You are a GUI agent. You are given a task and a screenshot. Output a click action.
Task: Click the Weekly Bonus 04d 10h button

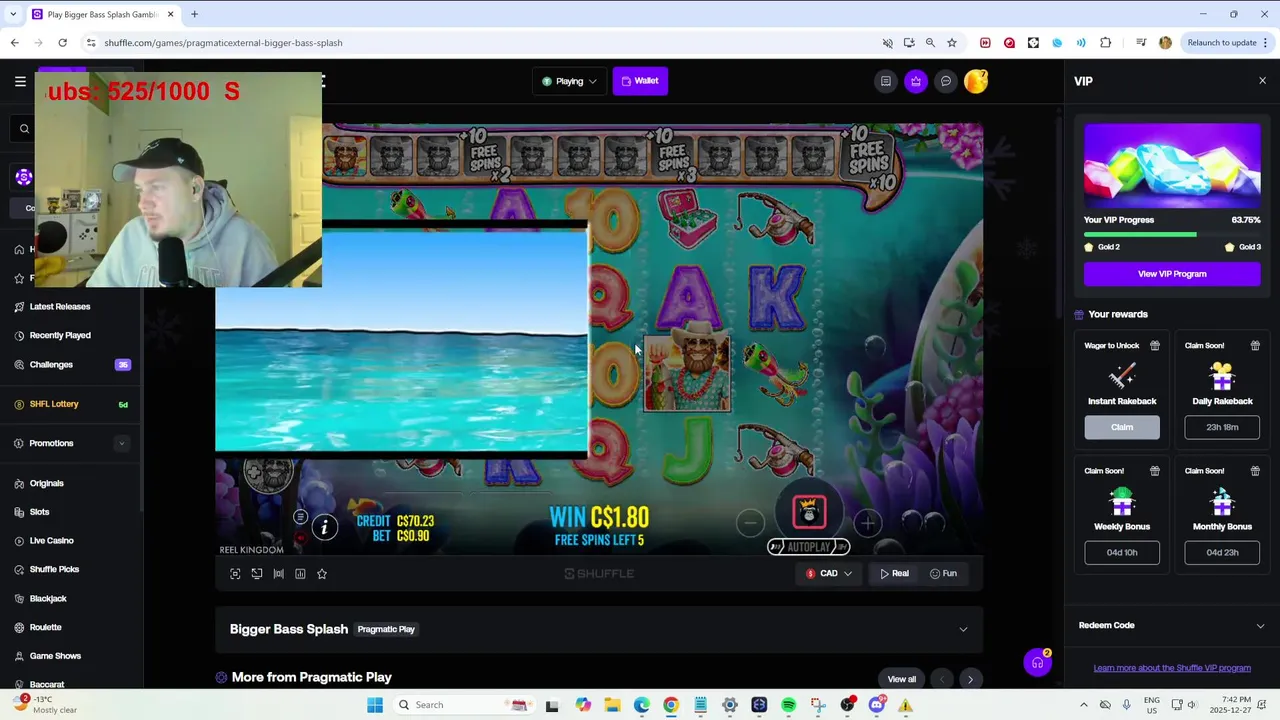pos(1122,552)
